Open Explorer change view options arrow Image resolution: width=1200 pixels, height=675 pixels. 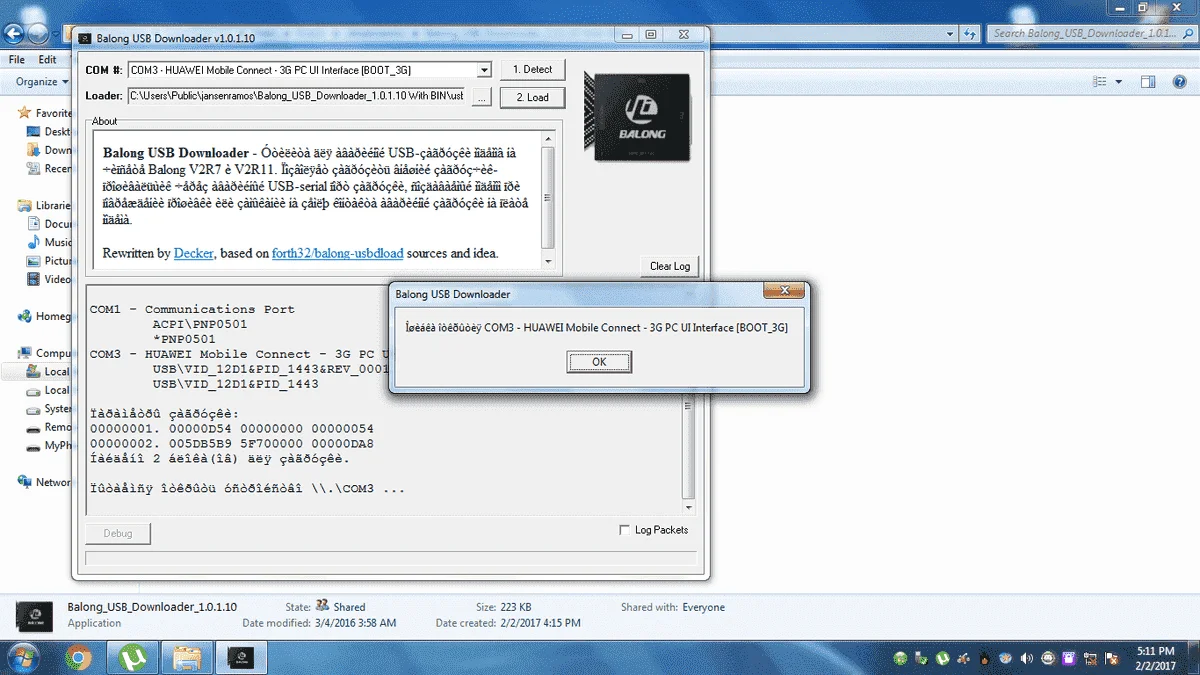[1119, 82]
